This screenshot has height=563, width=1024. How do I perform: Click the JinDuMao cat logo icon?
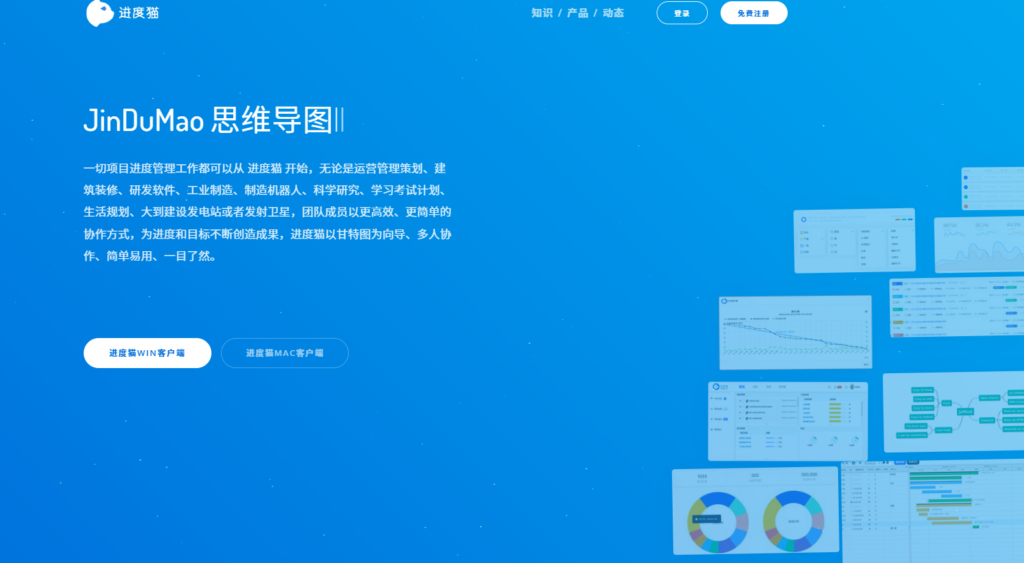pyautogui.click(x=99, y=13)
